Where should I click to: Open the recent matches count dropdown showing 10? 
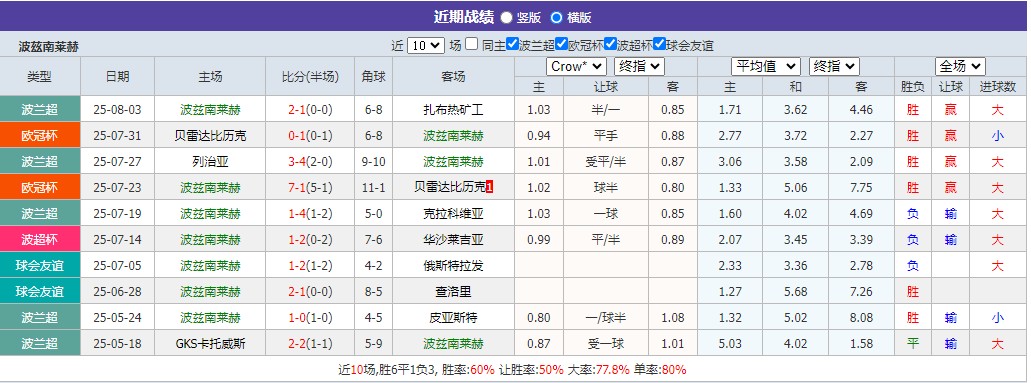pyautogui.click(x=426, y=45)
